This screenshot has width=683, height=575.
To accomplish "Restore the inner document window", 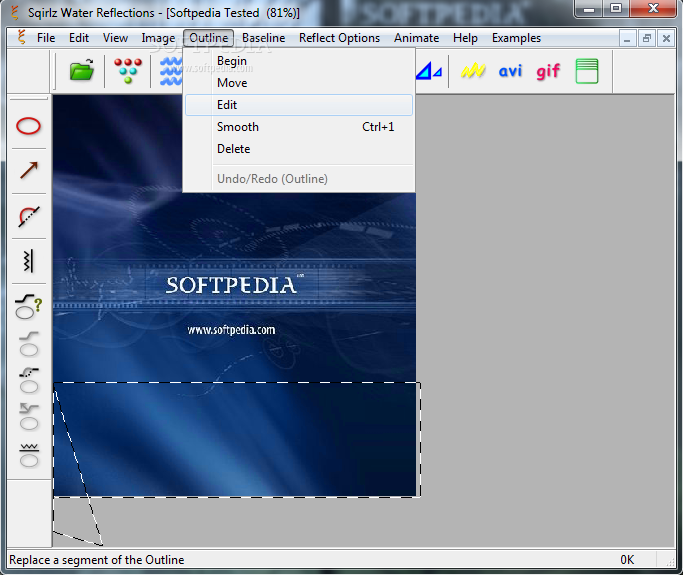I will point(646,38).
